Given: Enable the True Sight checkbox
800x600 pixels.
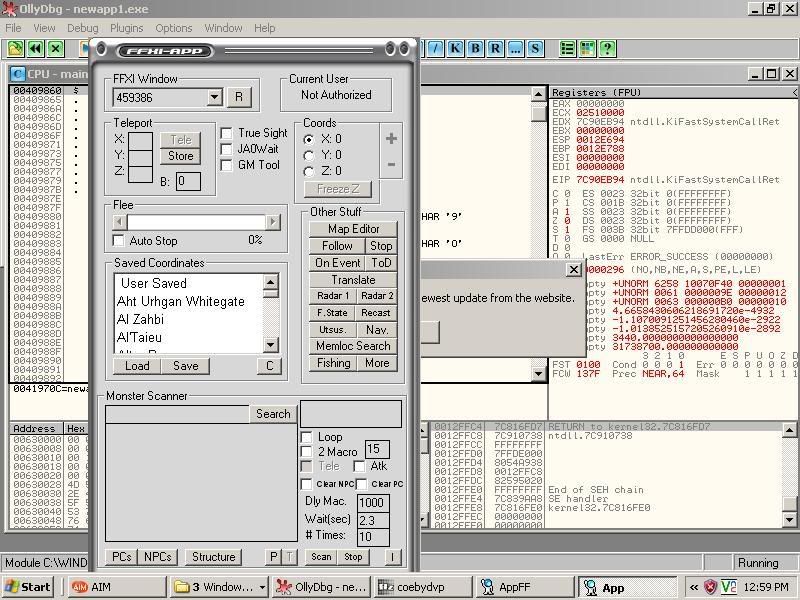Looking at the screenshot, I should tap(226, 134).
